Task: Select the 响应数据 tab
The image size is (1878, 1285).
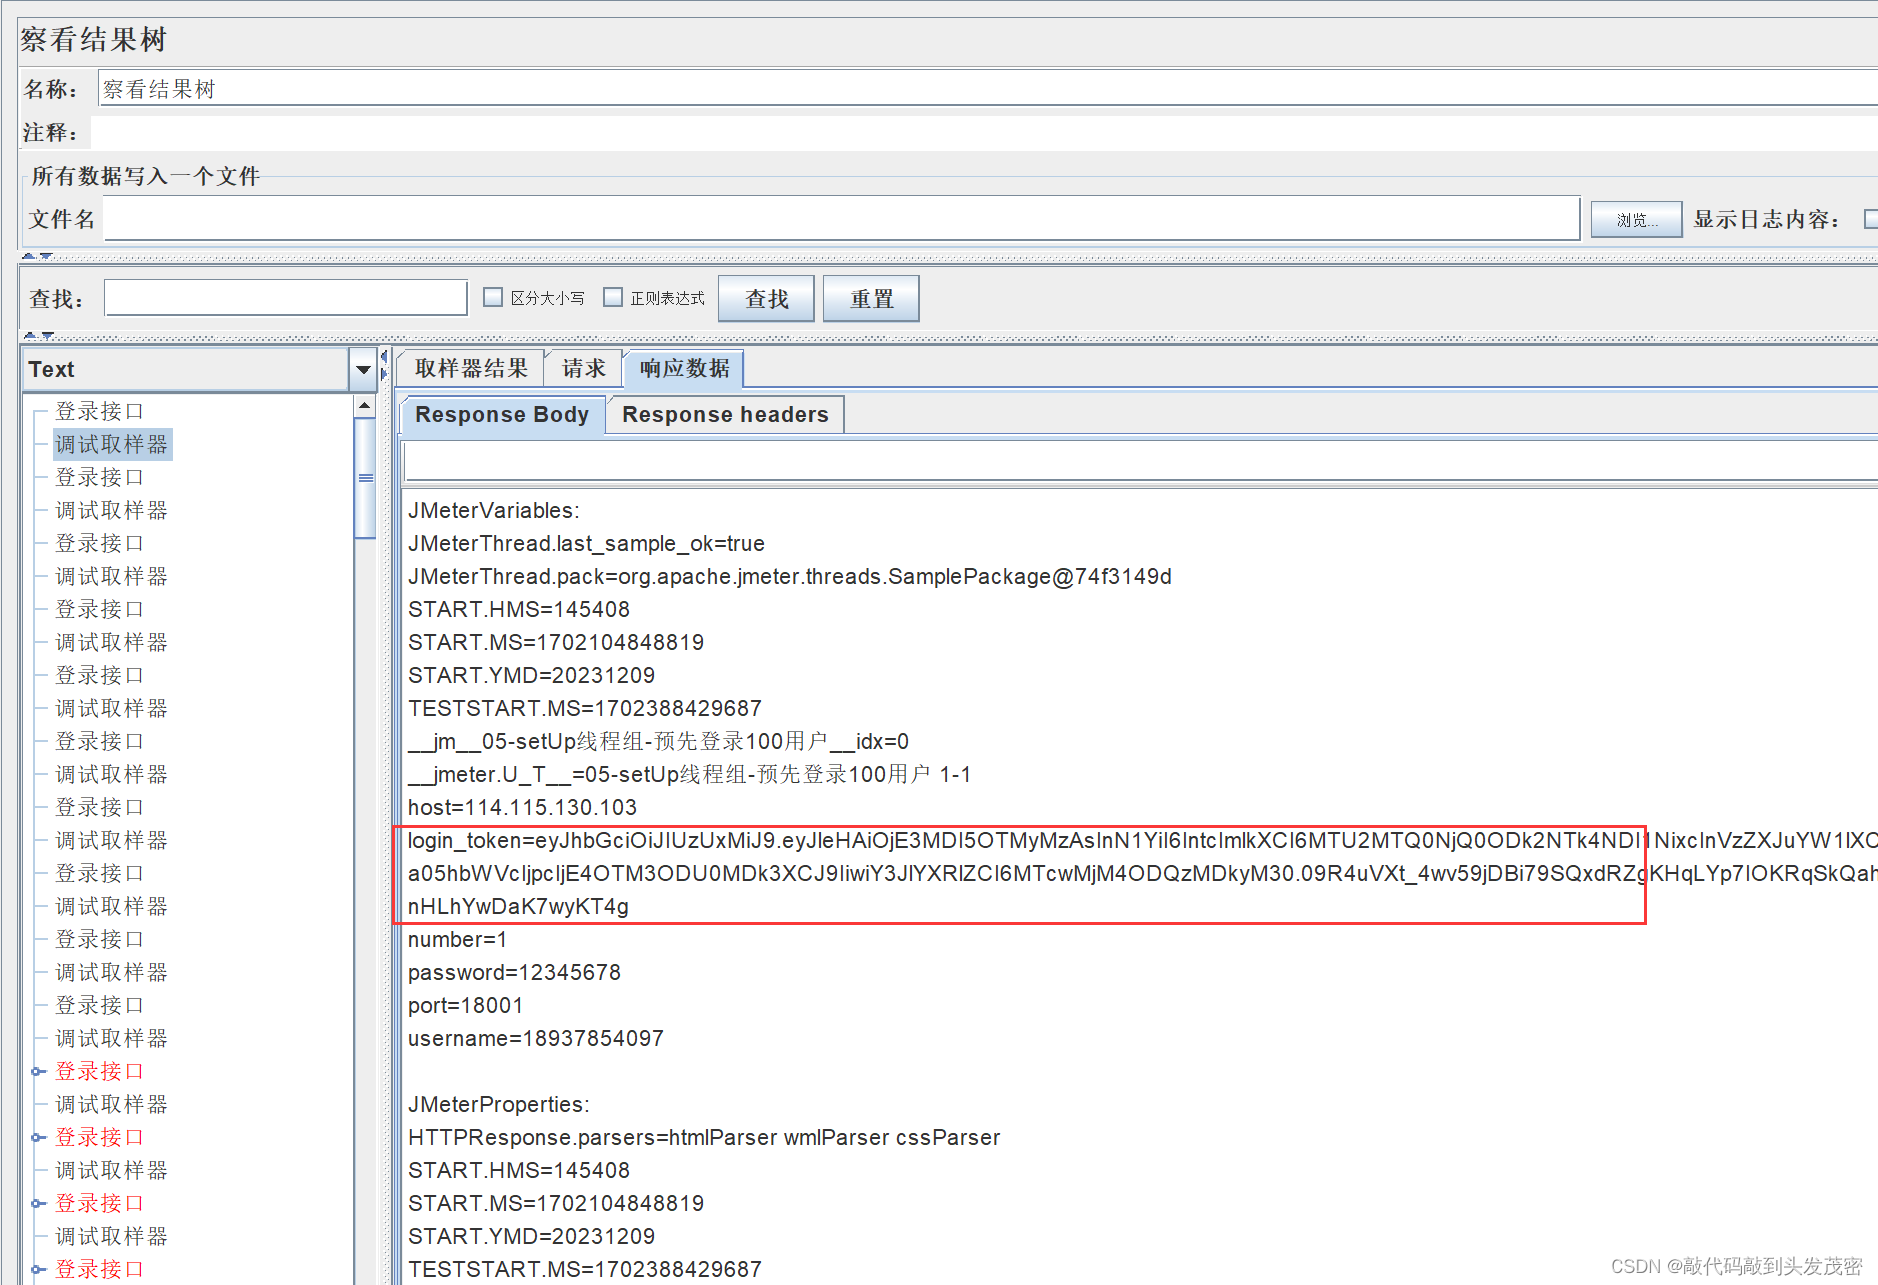Action: [685, 368]
